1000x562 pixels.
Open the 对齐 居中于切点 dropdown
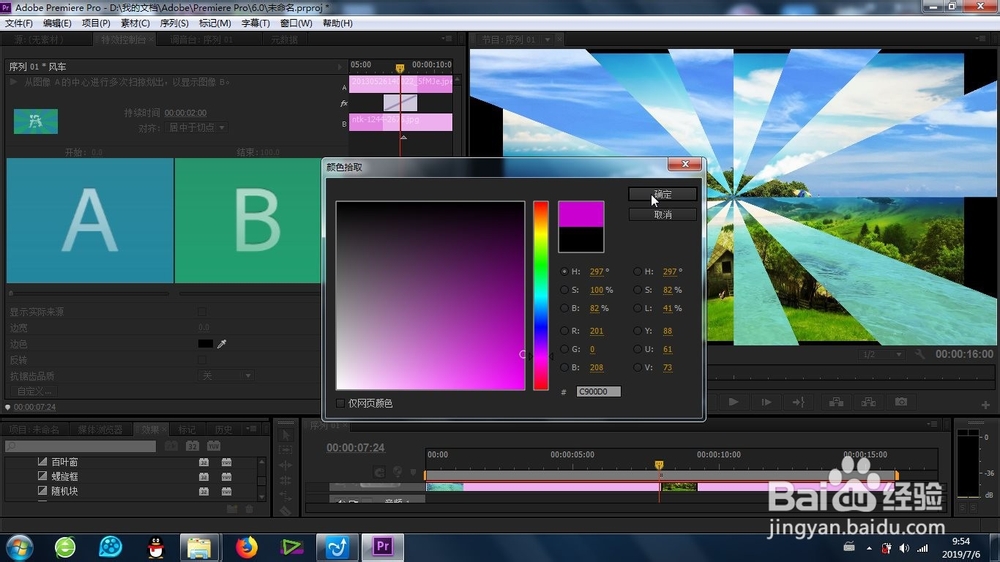[x=196, y=128]
